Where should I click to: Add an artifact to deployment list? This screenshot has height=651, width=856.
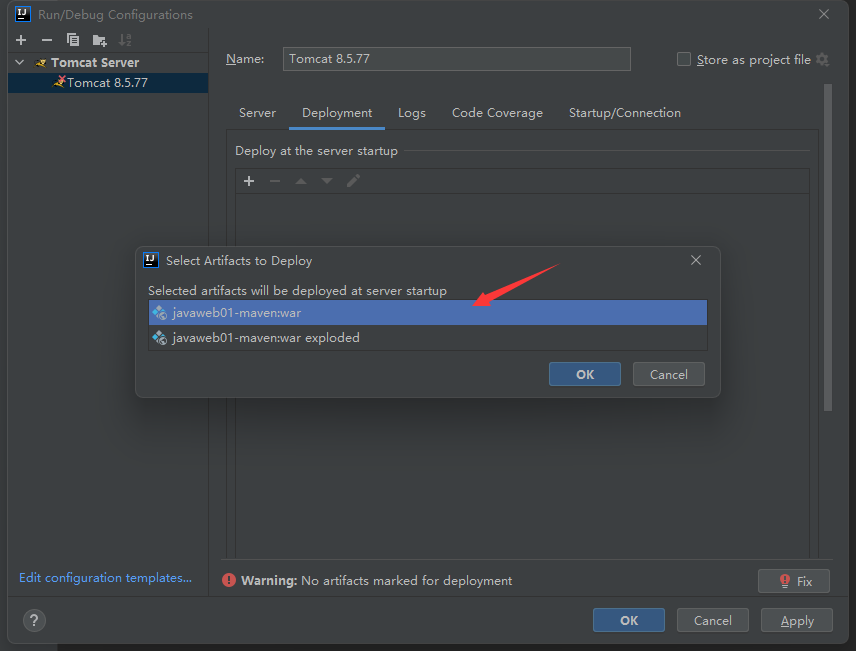pyautogui.click(x=249, y=181)
